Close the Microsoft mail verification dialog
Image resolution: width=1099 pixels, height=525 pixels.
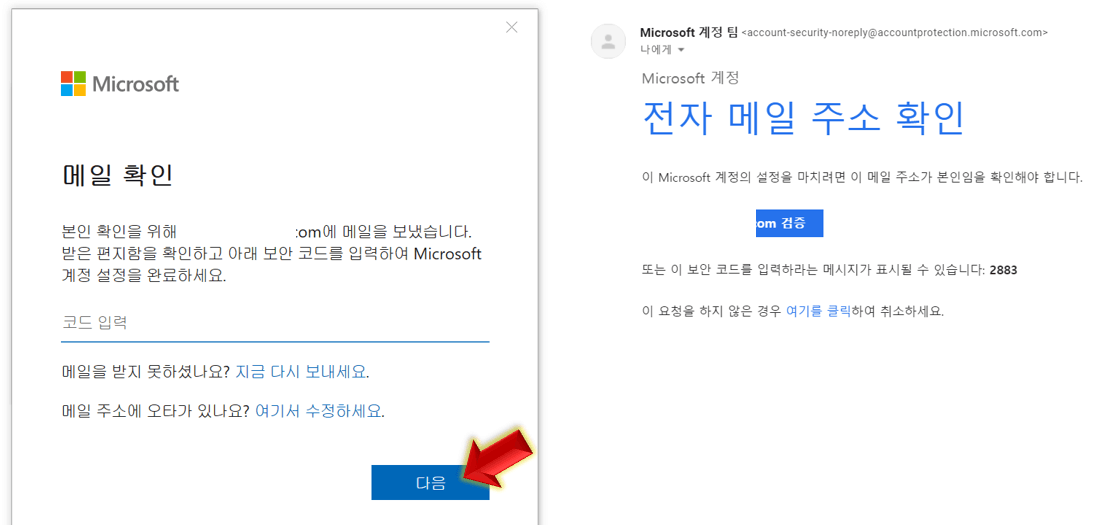(x=512, y=28)
